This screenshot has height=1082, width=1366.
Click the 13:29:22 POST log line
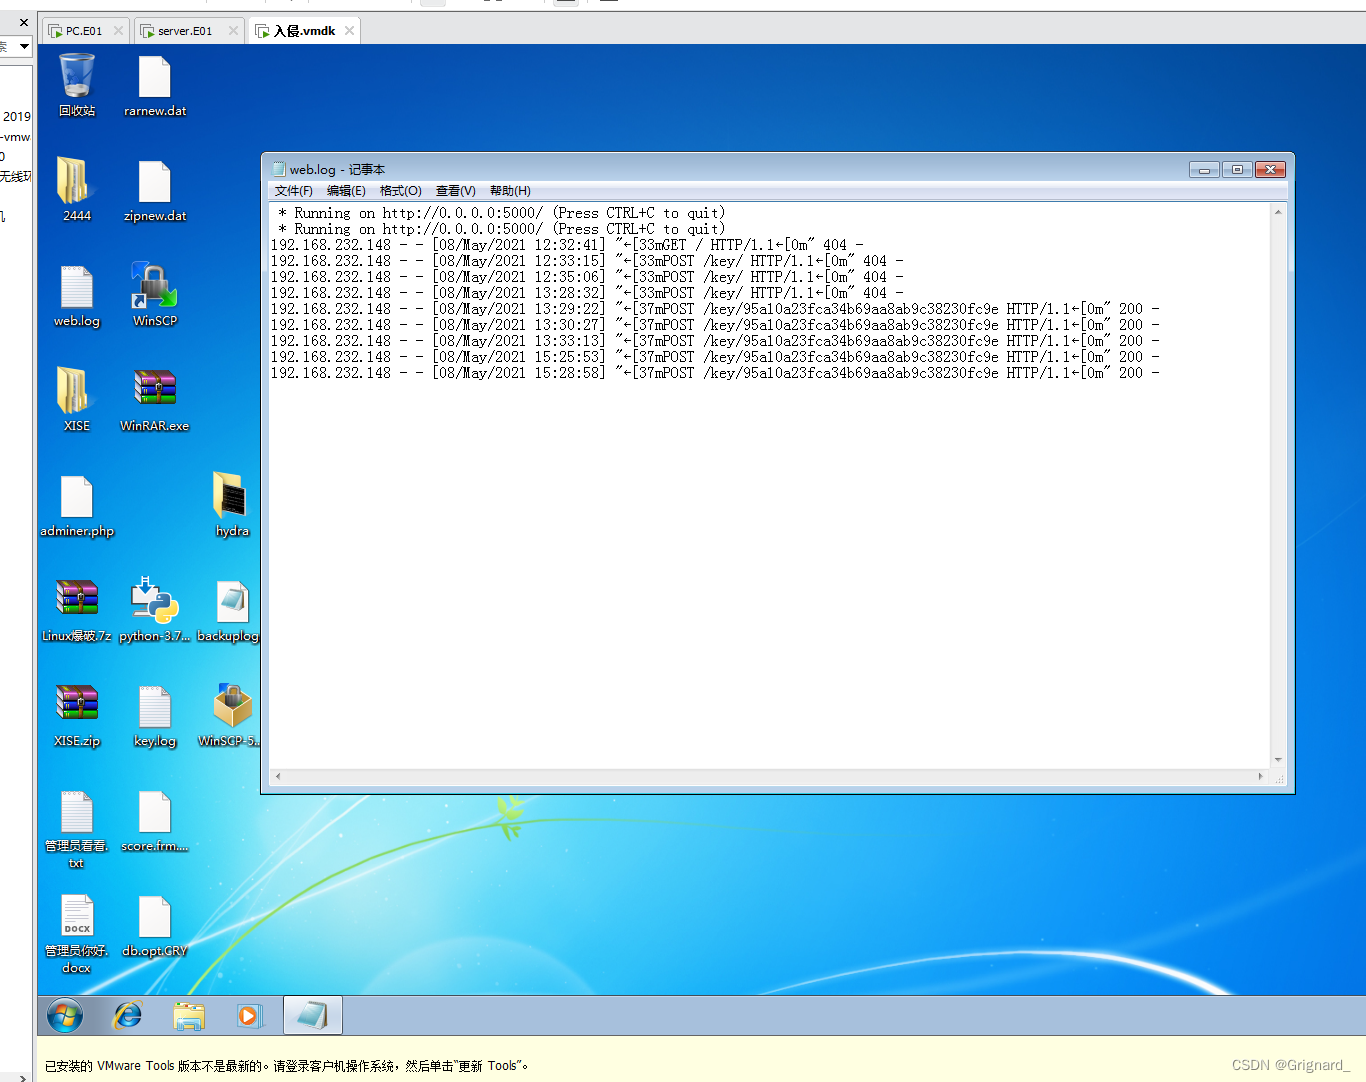pyautogui.click(x=715, y=309)
